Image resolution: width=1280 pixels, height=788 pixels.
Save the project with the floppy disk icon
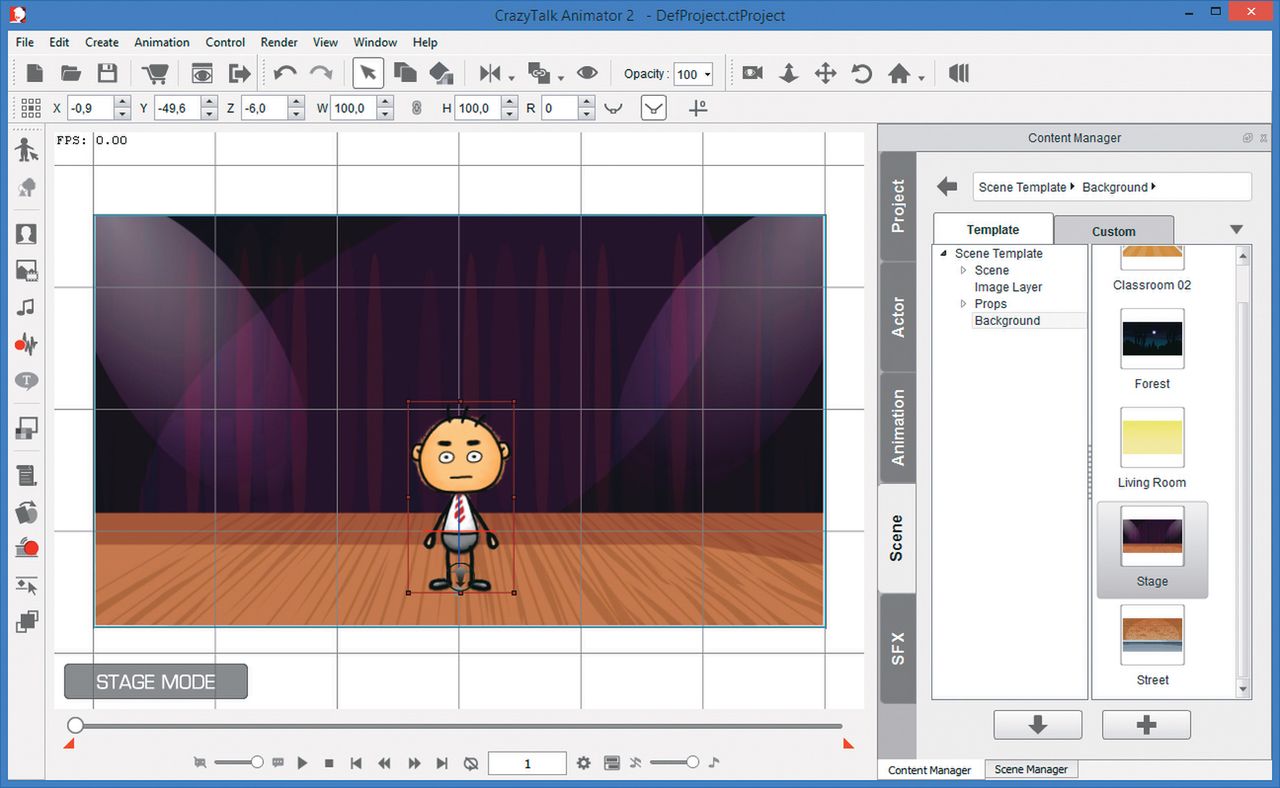107,73
